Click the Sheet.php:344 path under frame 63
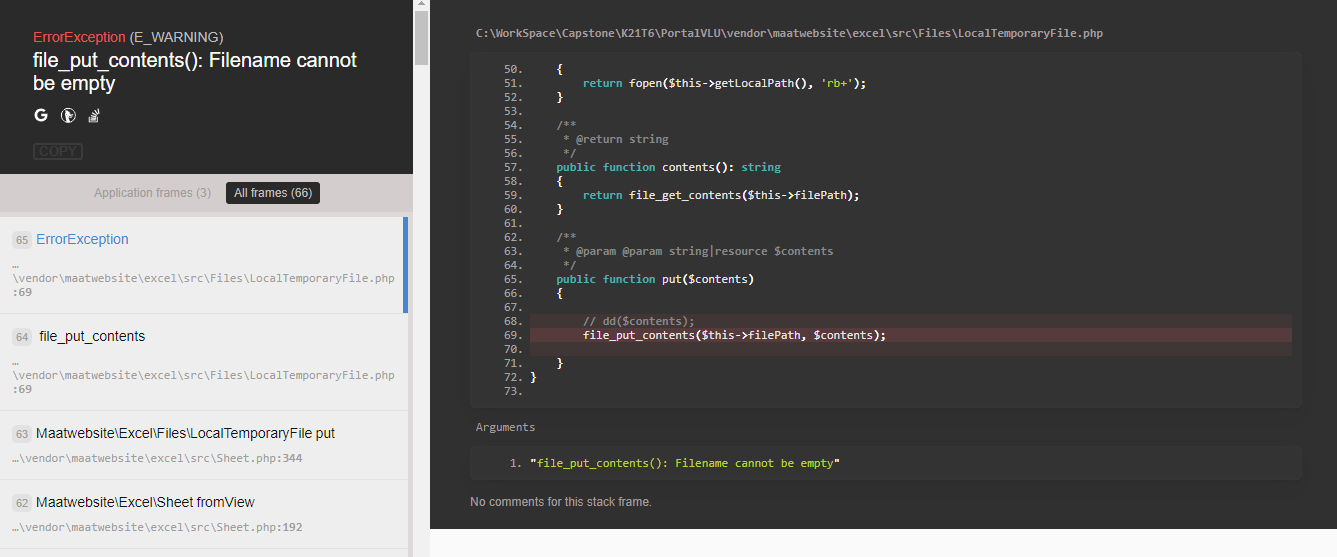 157,458
